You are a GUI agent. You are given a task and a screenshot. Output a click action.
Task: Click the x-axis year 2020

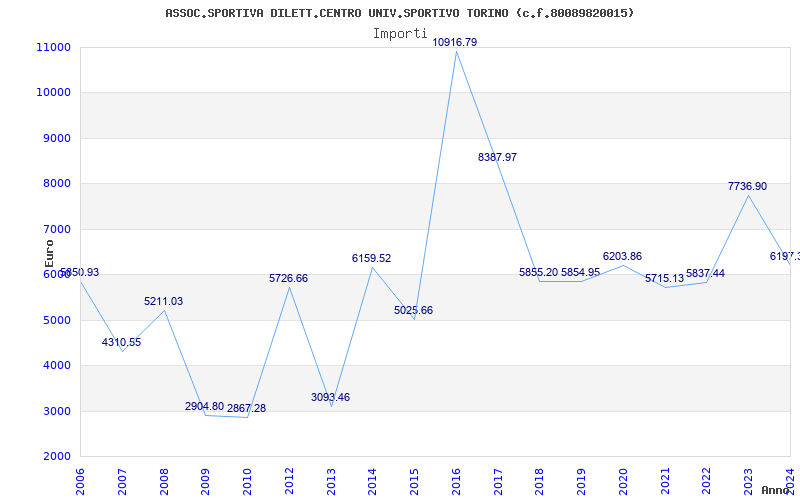point(623,482)
